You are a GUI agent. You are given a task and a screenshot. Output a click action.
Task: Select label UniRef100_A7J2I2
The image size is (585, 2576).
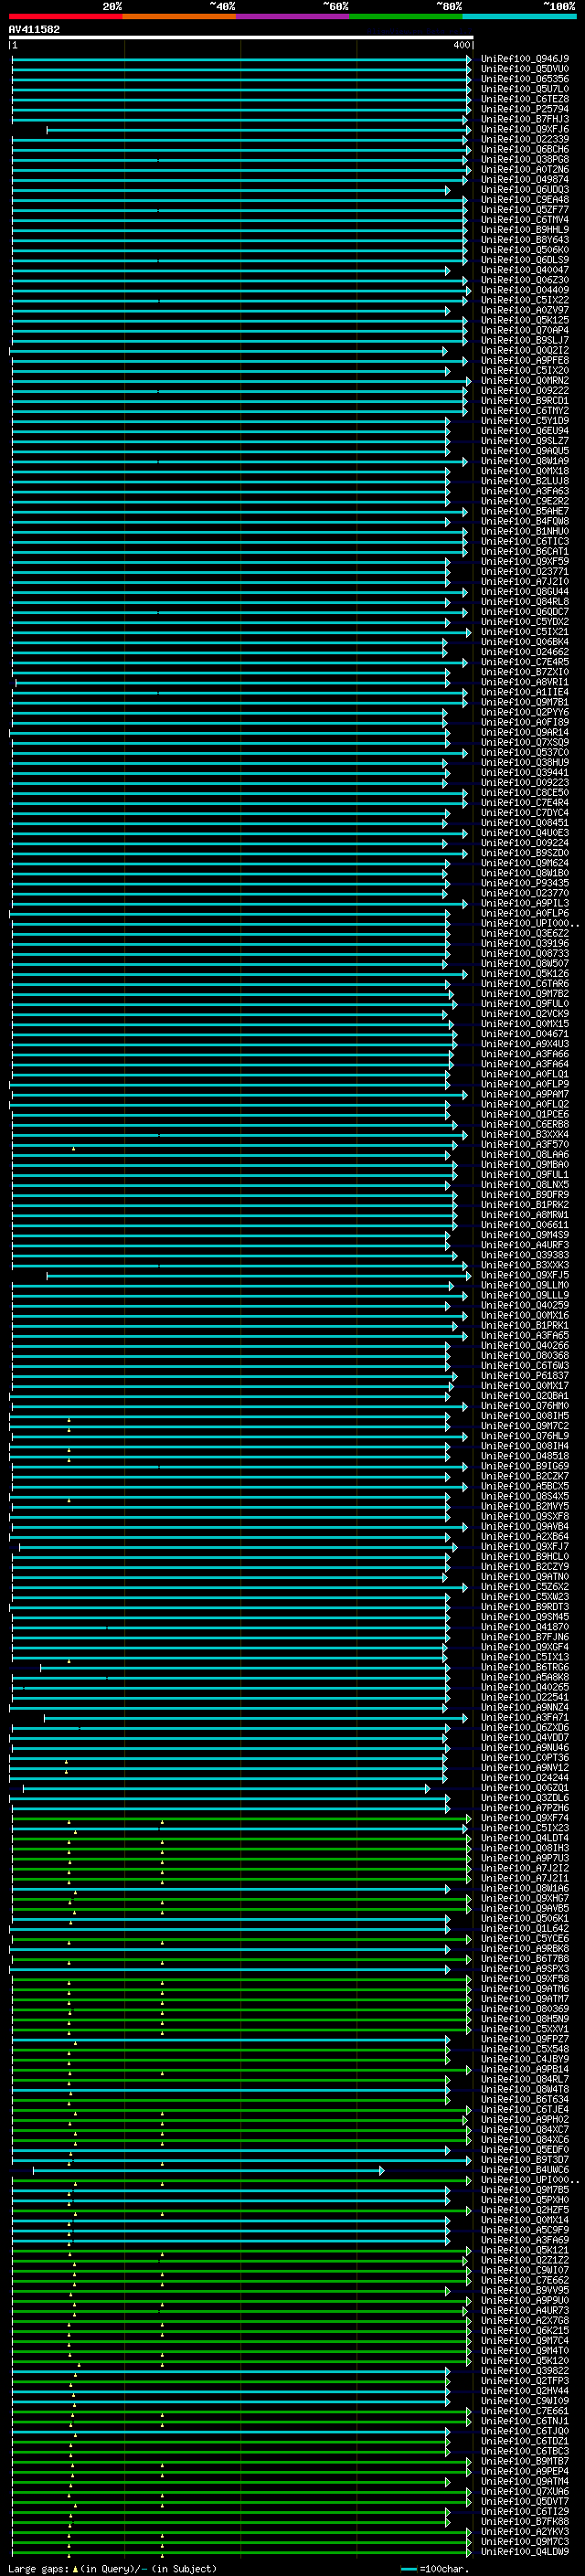pos(525,1868)
